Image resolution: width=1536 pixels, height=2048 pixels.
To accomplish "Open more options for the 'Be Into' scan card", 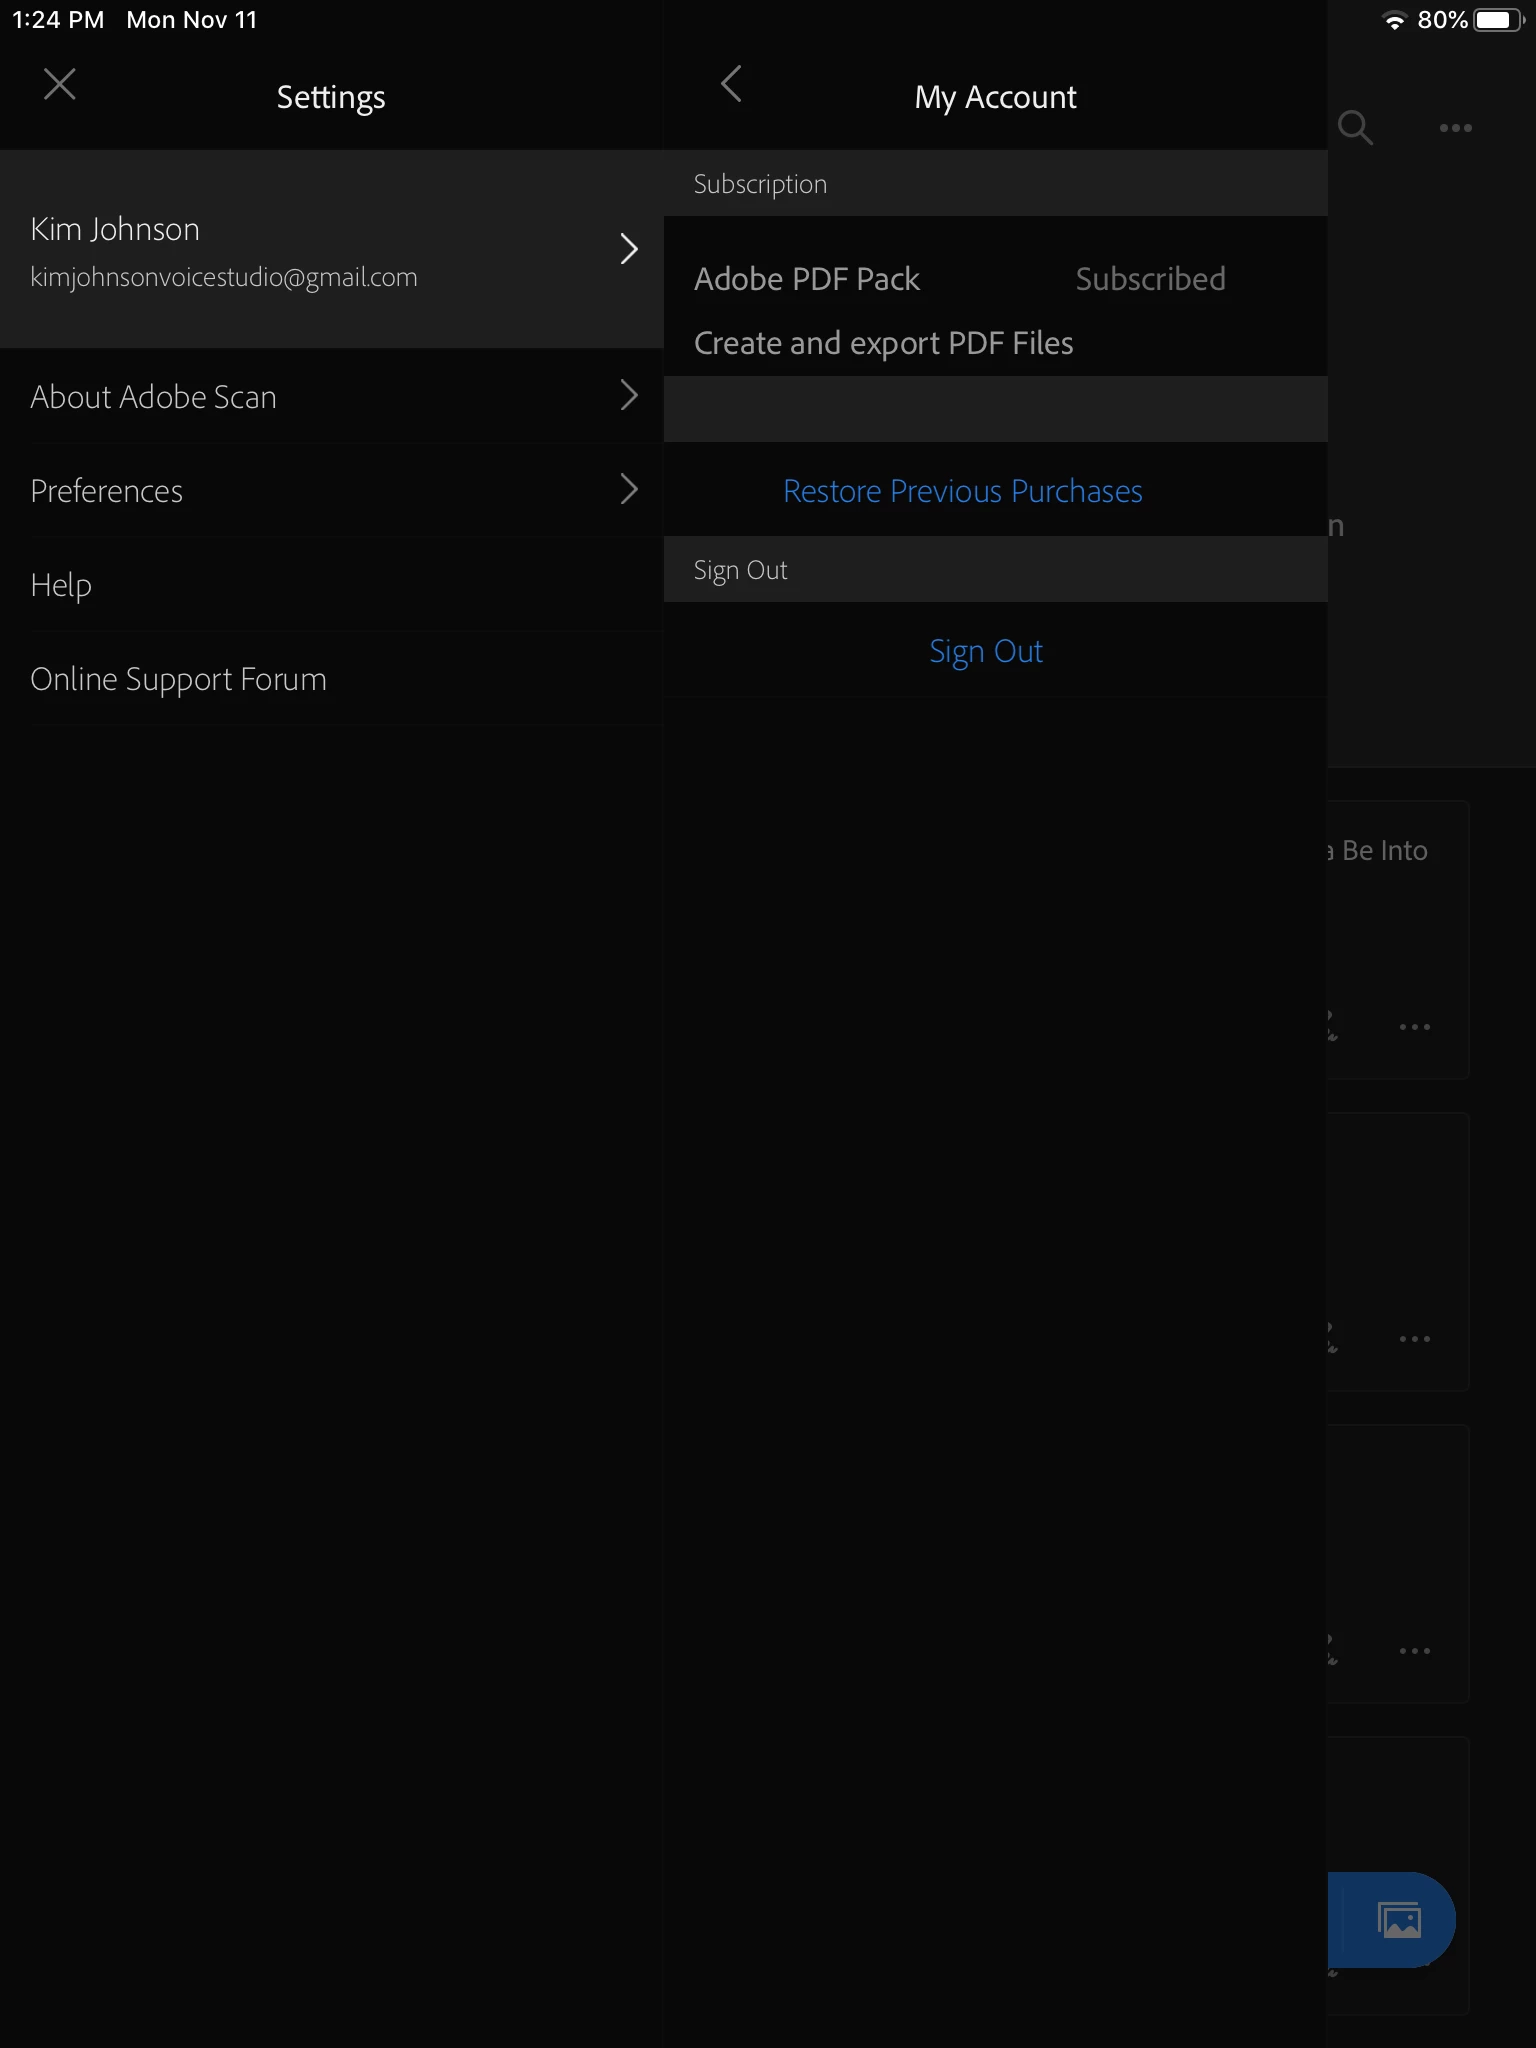I will pyautogui.click(x=1414, y=1027).
